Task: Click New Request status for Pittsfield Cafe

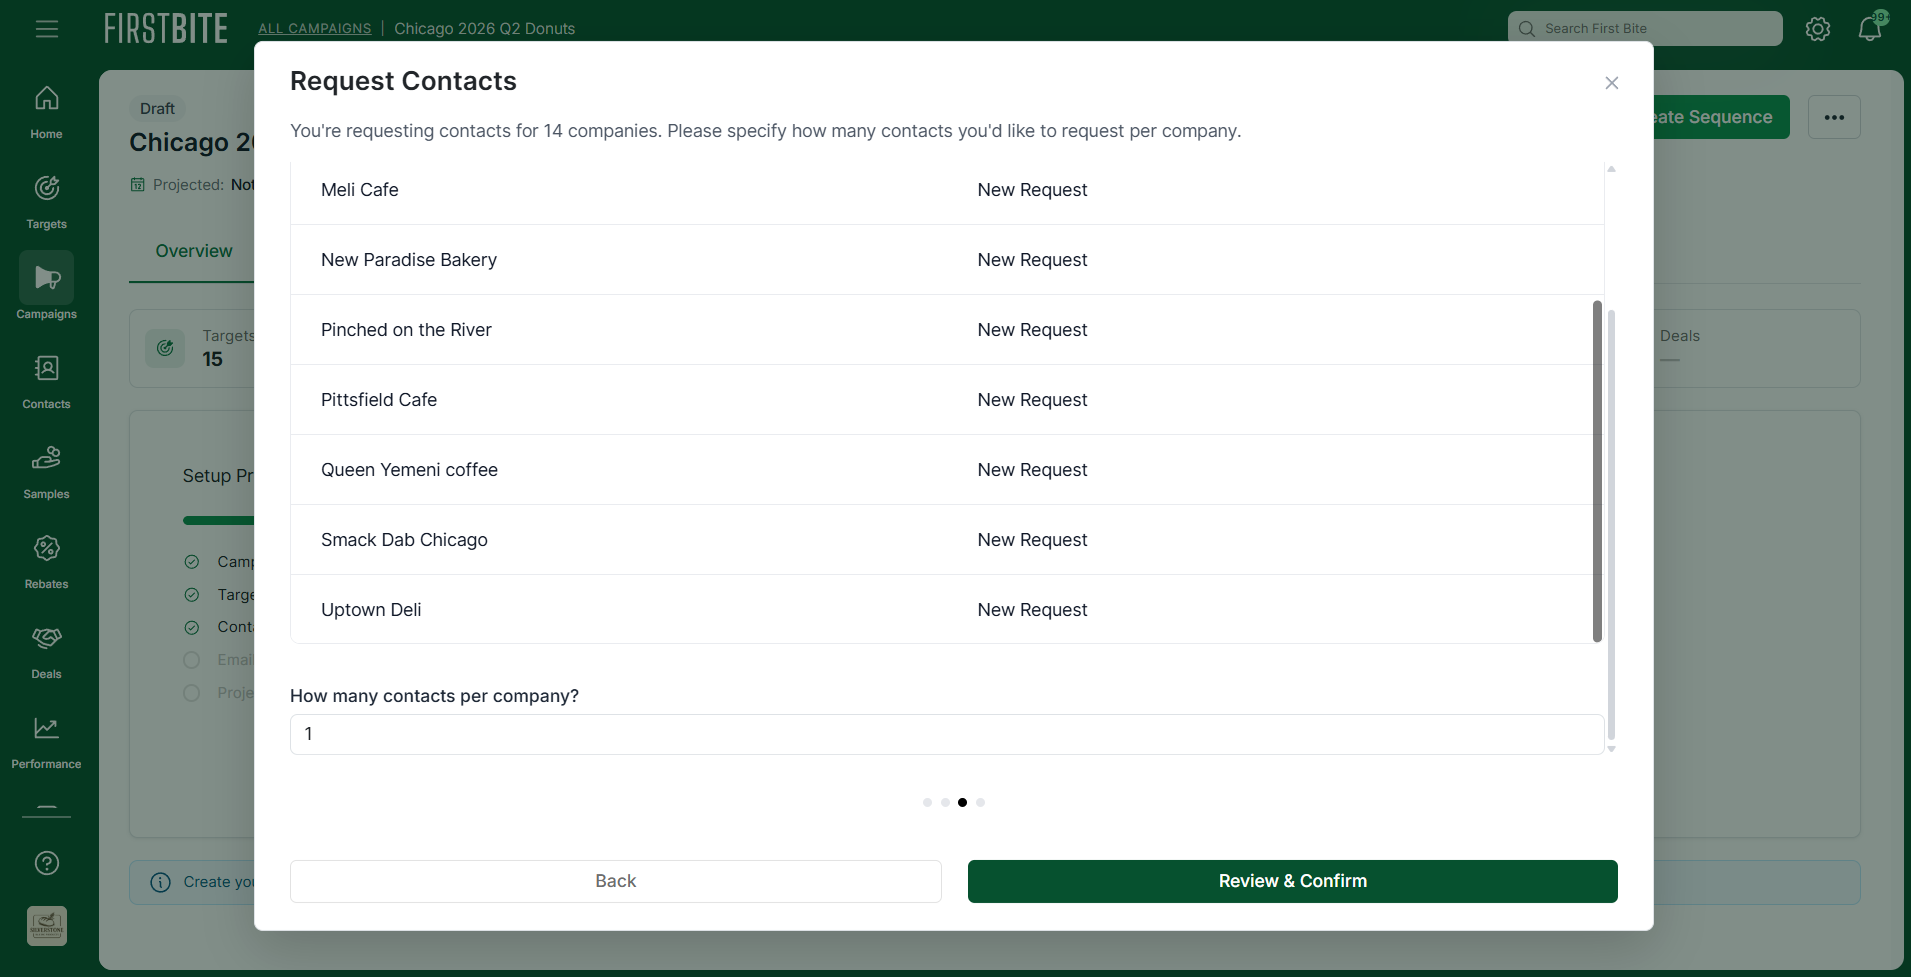Action: tap(1032, 400)
